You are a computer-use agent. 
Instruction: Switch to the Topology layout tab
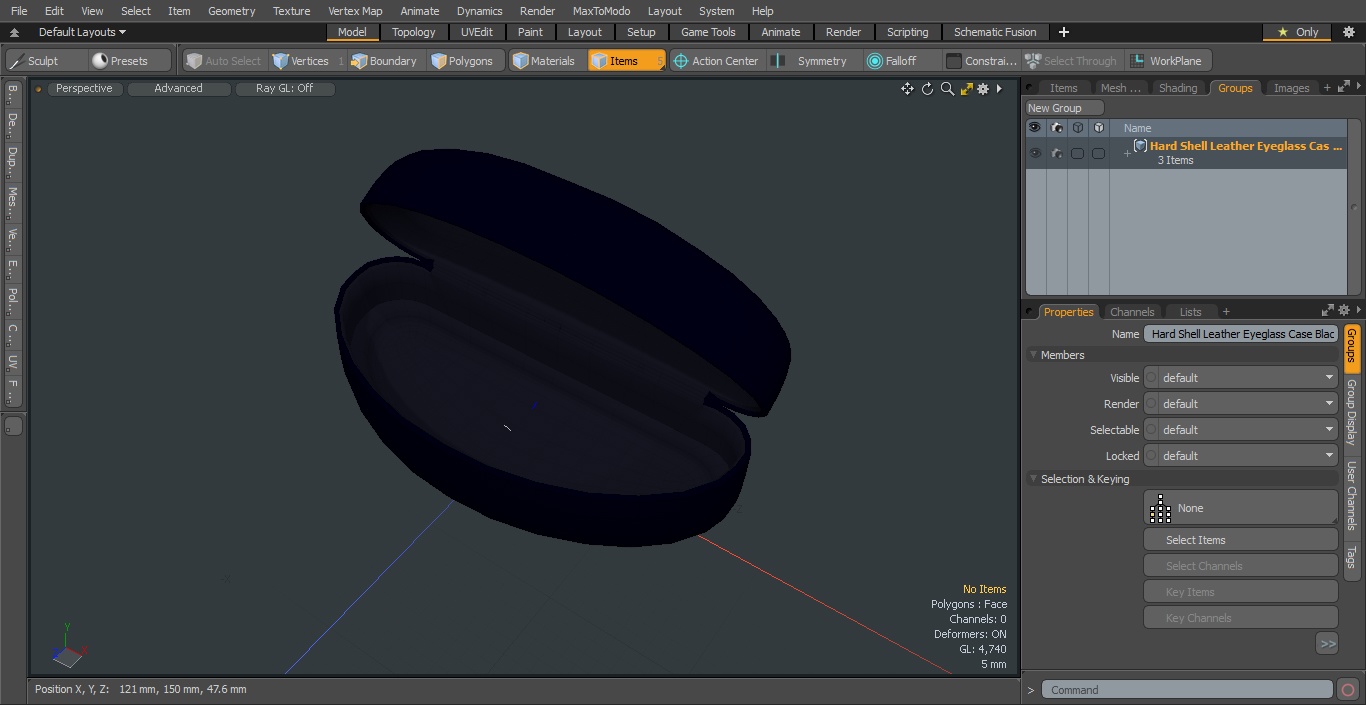coord(413,32)
